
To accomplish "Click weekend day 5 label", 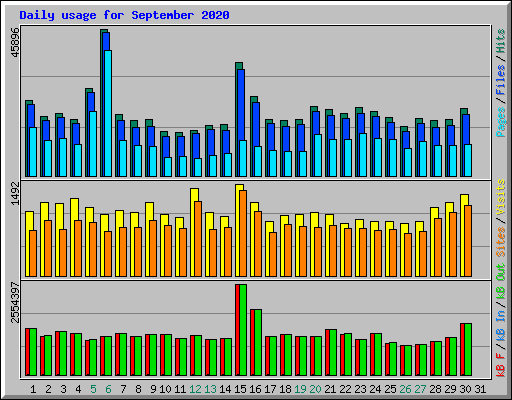I will 93,389.
